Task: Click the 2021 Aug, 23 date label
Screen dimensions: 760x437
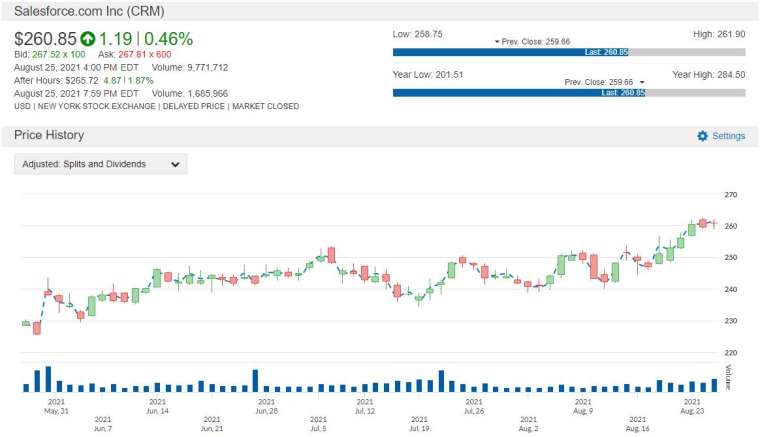Action: coord(692,406)
